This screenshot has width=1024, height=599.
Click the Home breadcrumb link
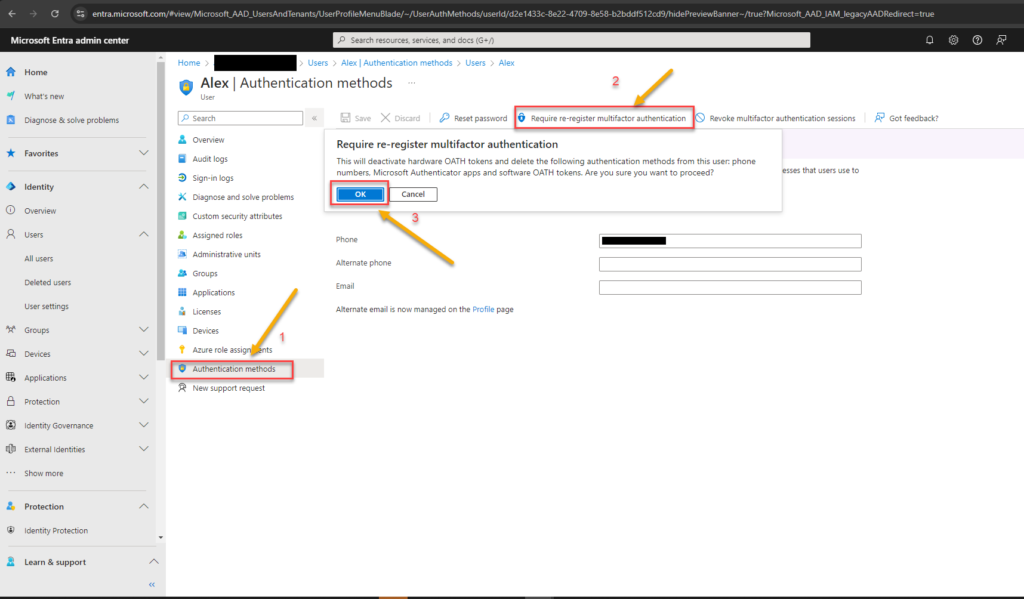point(189,63)
